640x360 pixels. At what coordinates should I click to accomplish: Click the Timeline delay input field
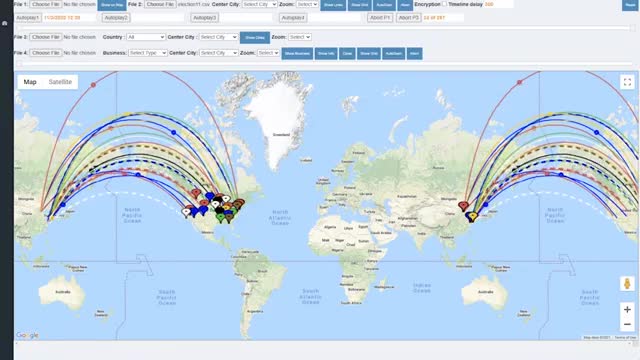point(498,4)
